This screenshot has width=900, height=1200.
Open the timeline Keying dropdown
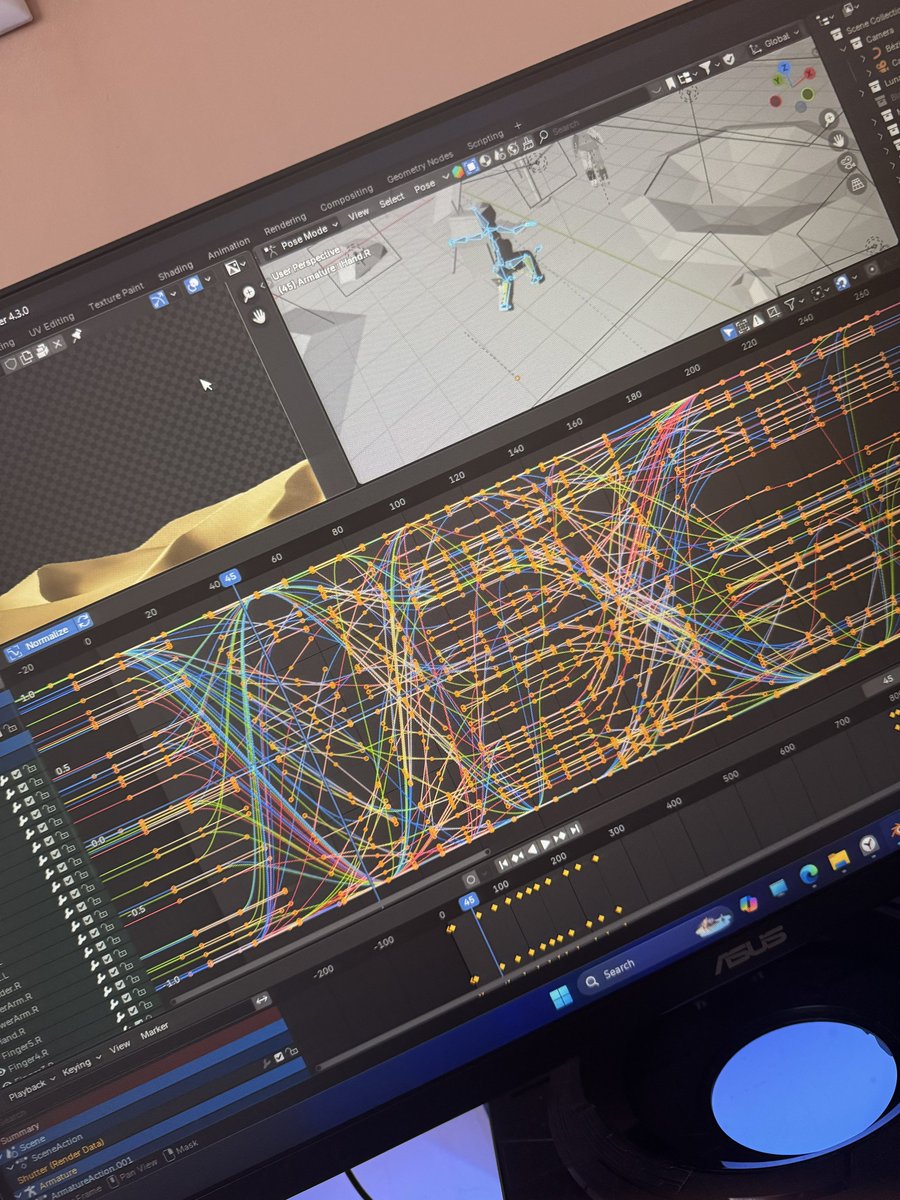point(80,1066)
